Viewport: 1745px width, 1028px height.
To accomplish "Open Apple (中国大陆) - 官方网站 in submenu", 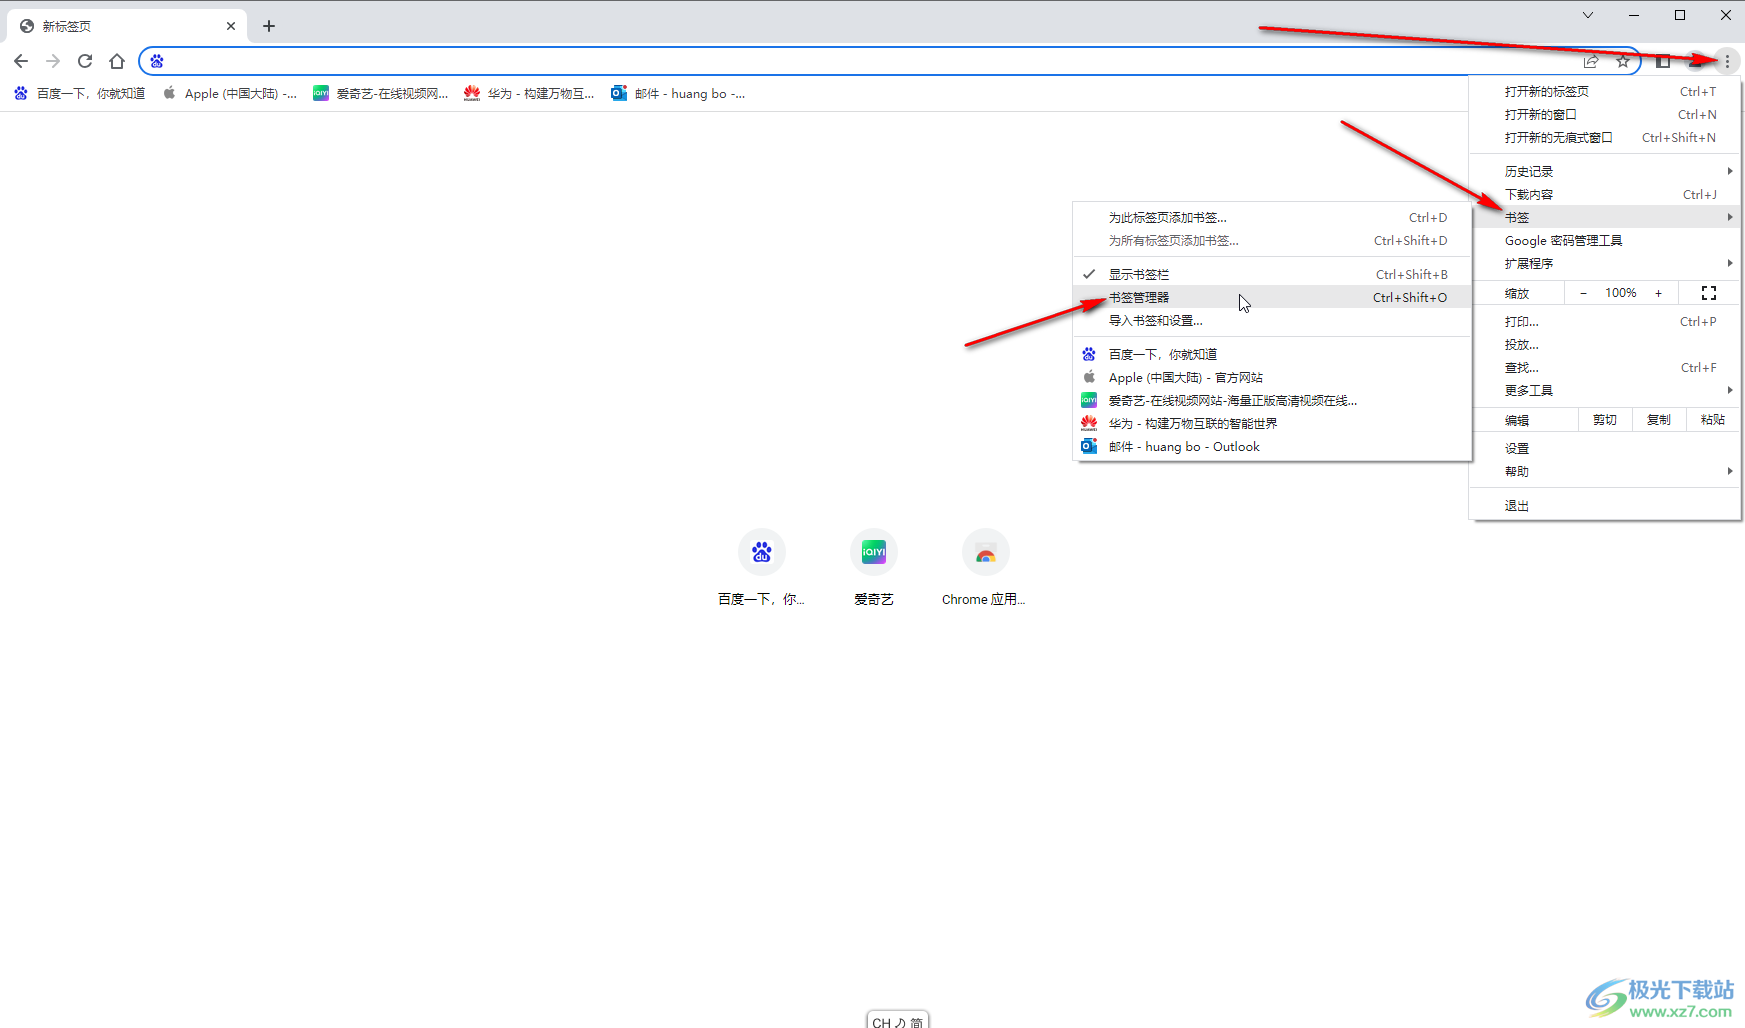I will (x=1272, y=377).
